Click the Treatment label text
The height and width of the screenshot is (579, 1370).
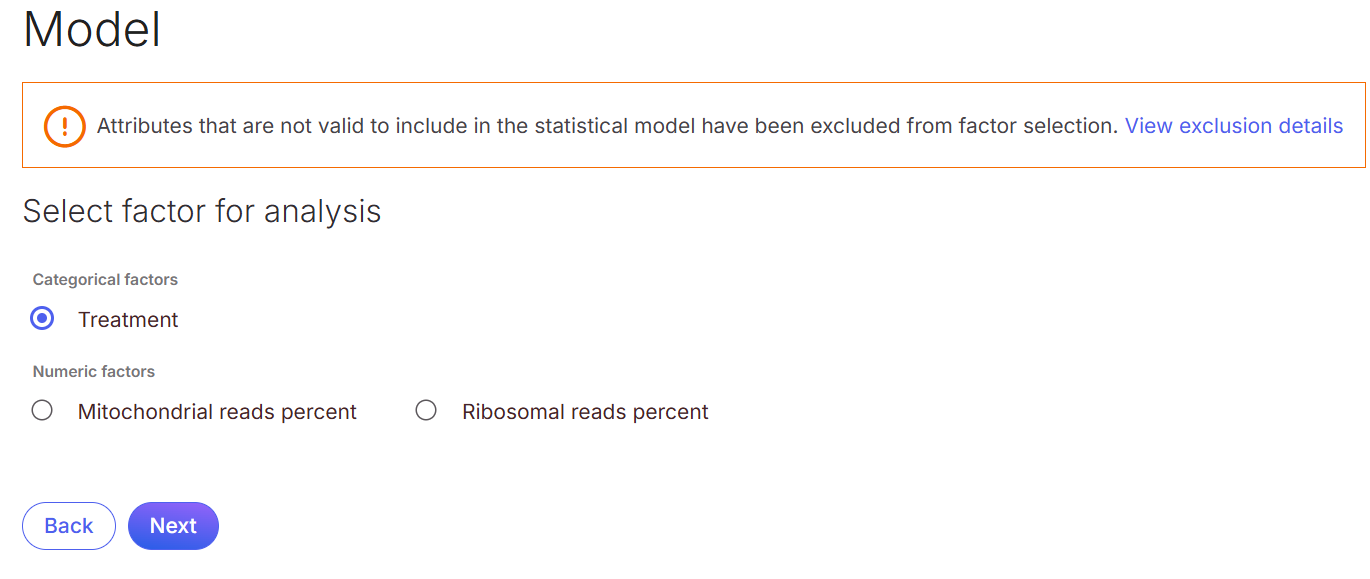tap(128, 320)
